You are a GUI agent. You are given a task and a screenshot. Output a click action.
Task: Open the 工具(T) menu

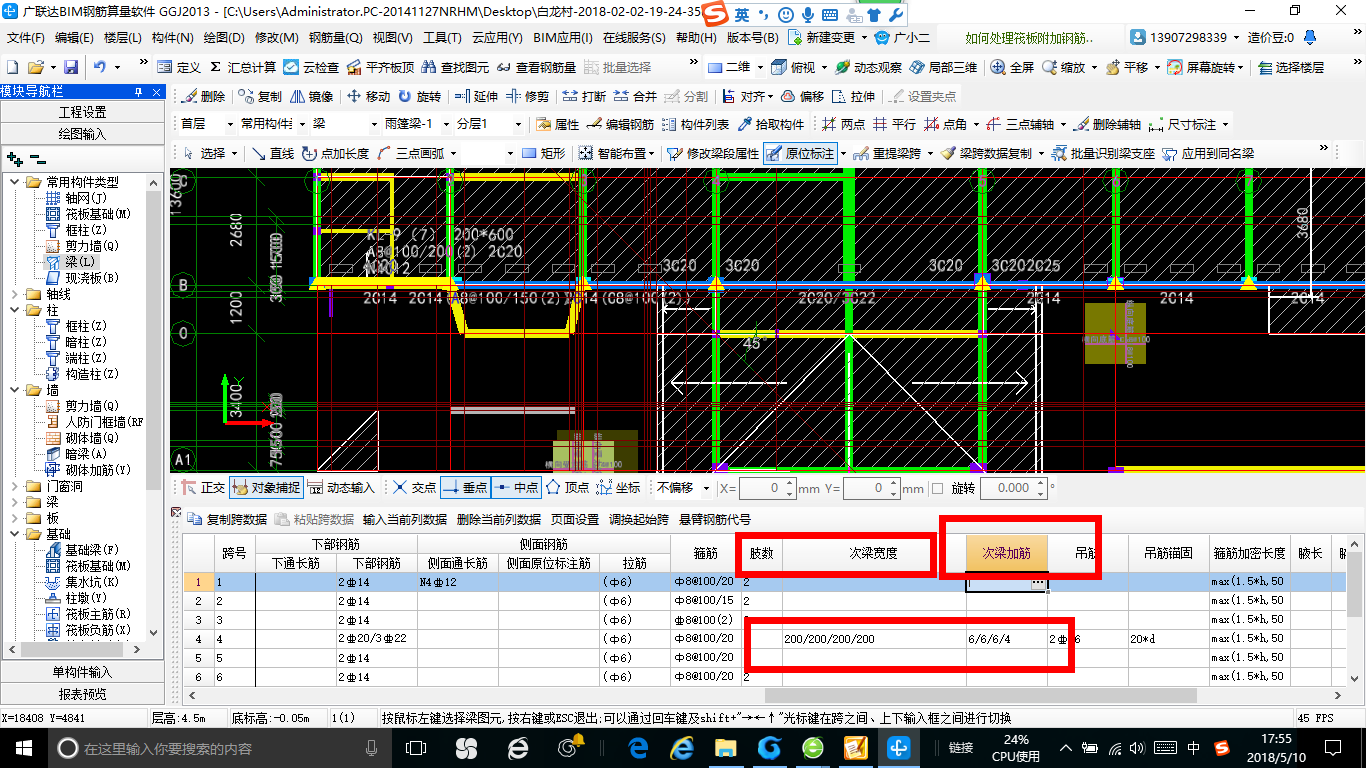[442, 38]
